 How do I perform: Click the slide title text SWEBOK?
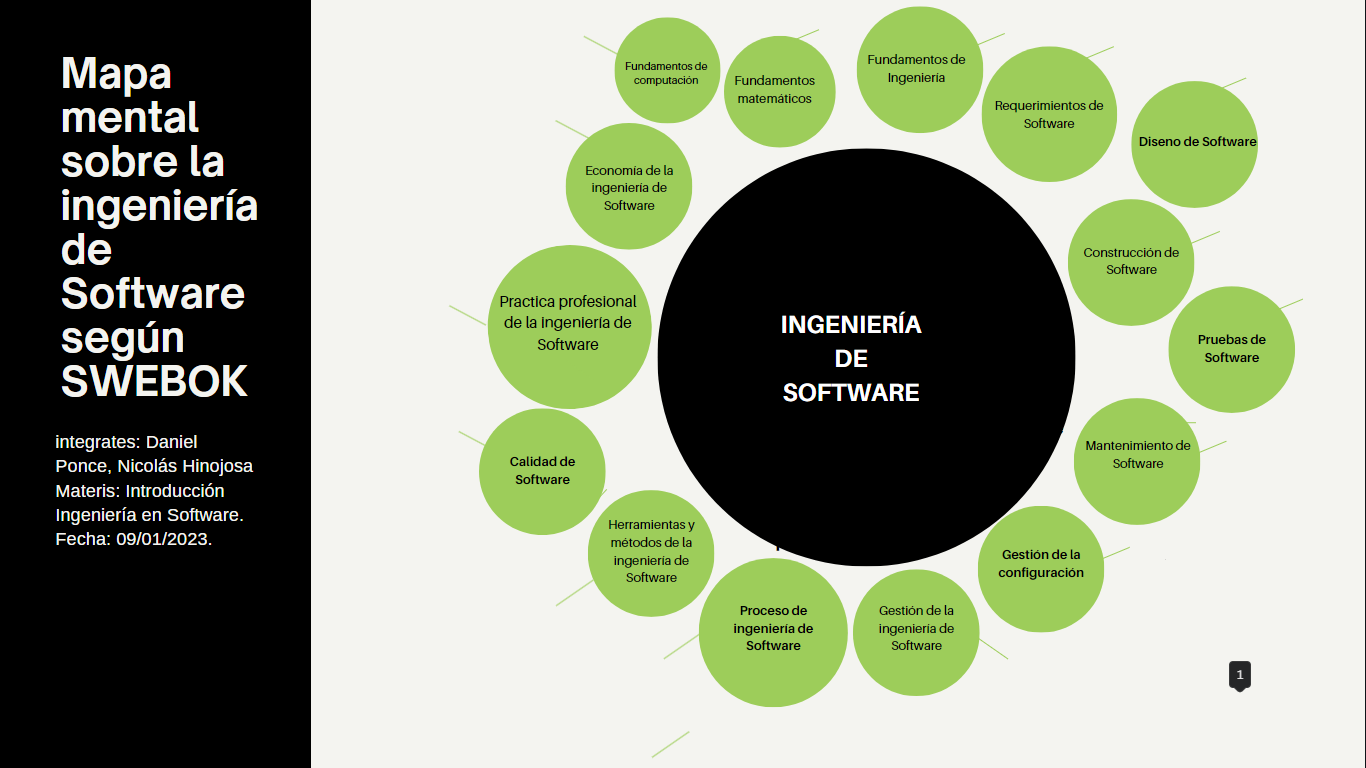(x=152, y=381)
